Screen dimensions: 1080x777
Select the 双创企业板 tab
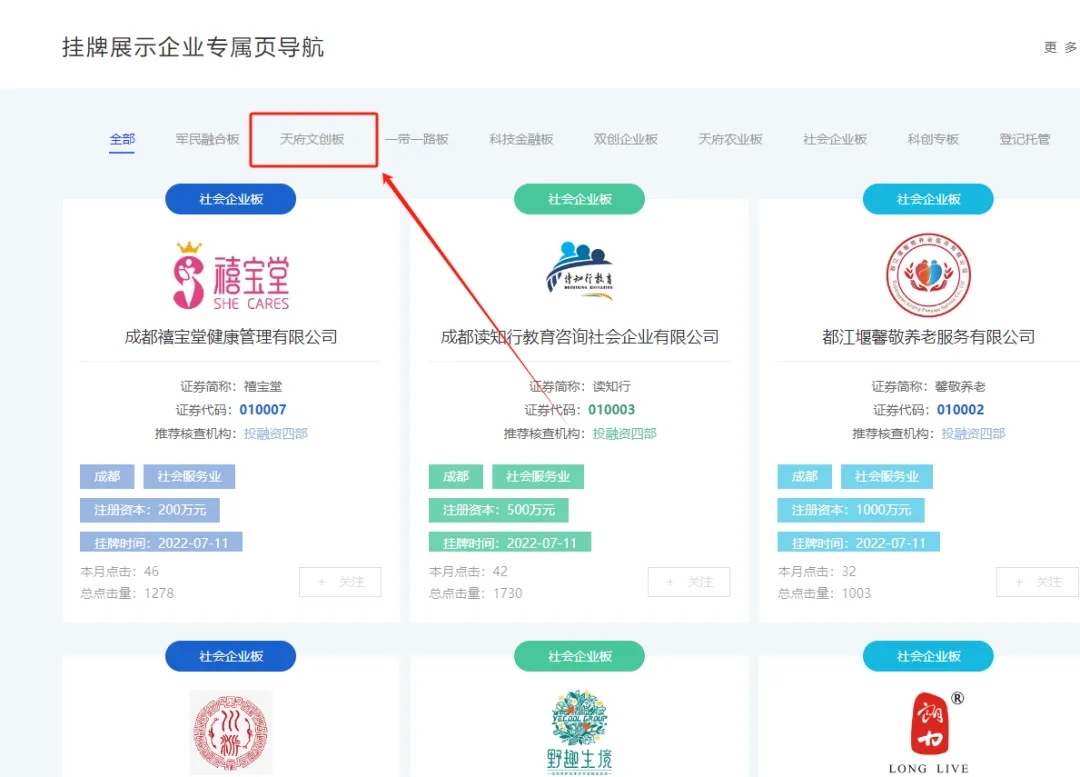(625, 139)
